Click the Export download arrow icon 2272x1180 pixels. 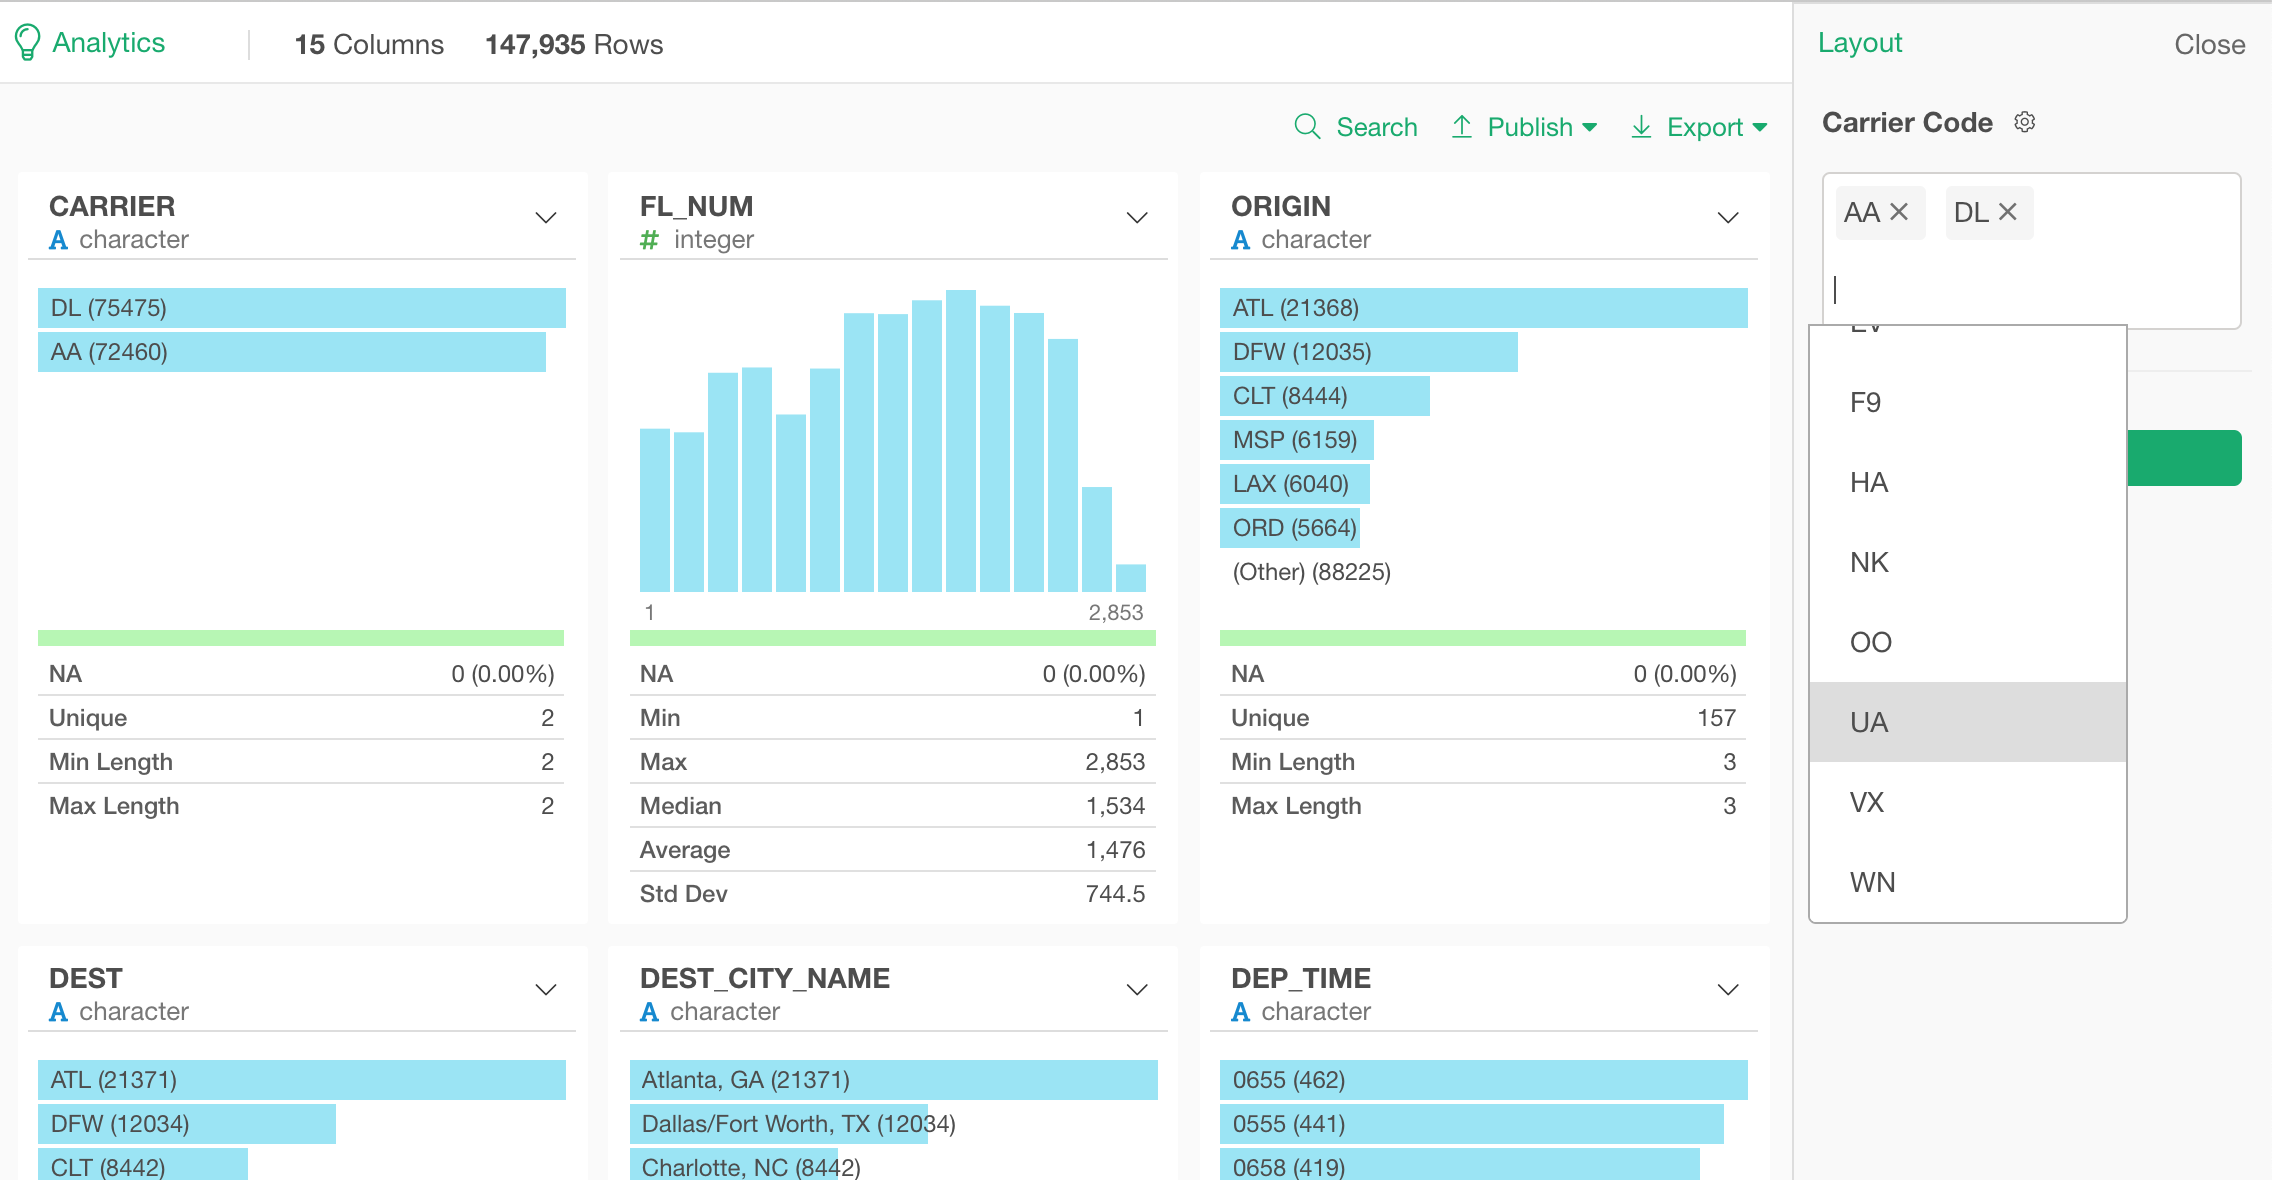[1641, 127]
